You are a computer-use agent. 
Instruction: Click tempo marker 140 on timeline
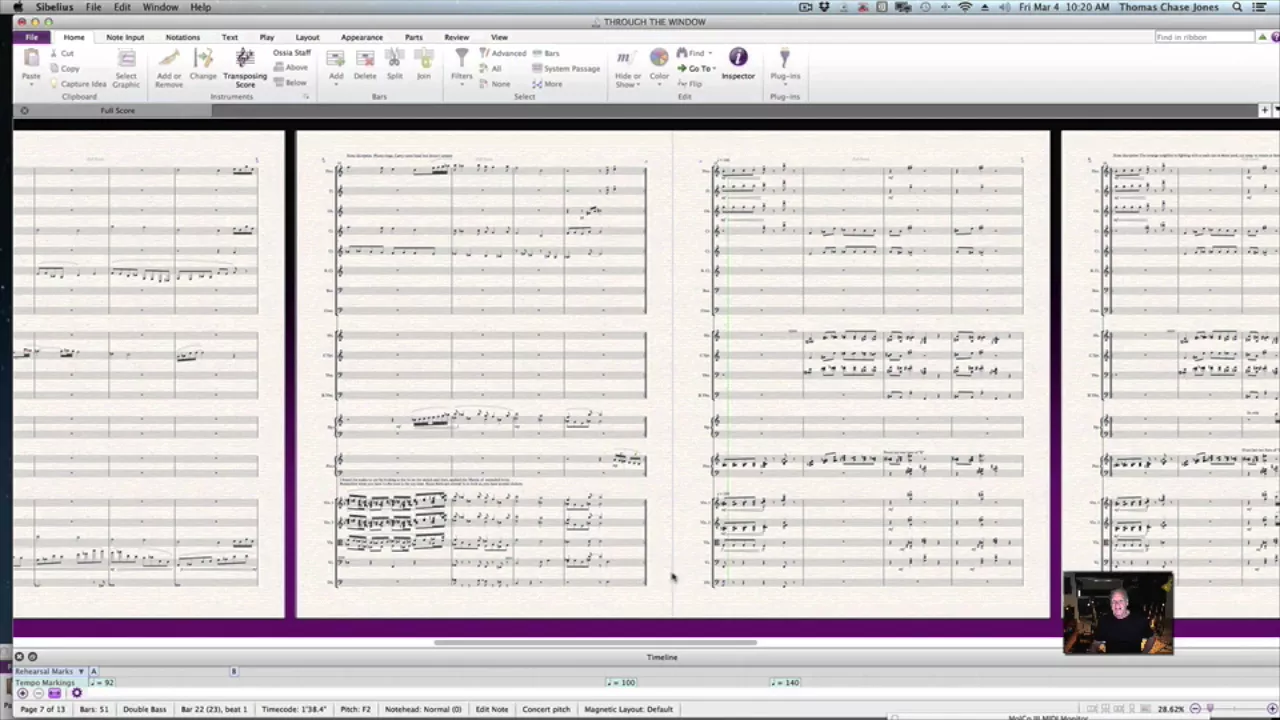click(784, 682)
